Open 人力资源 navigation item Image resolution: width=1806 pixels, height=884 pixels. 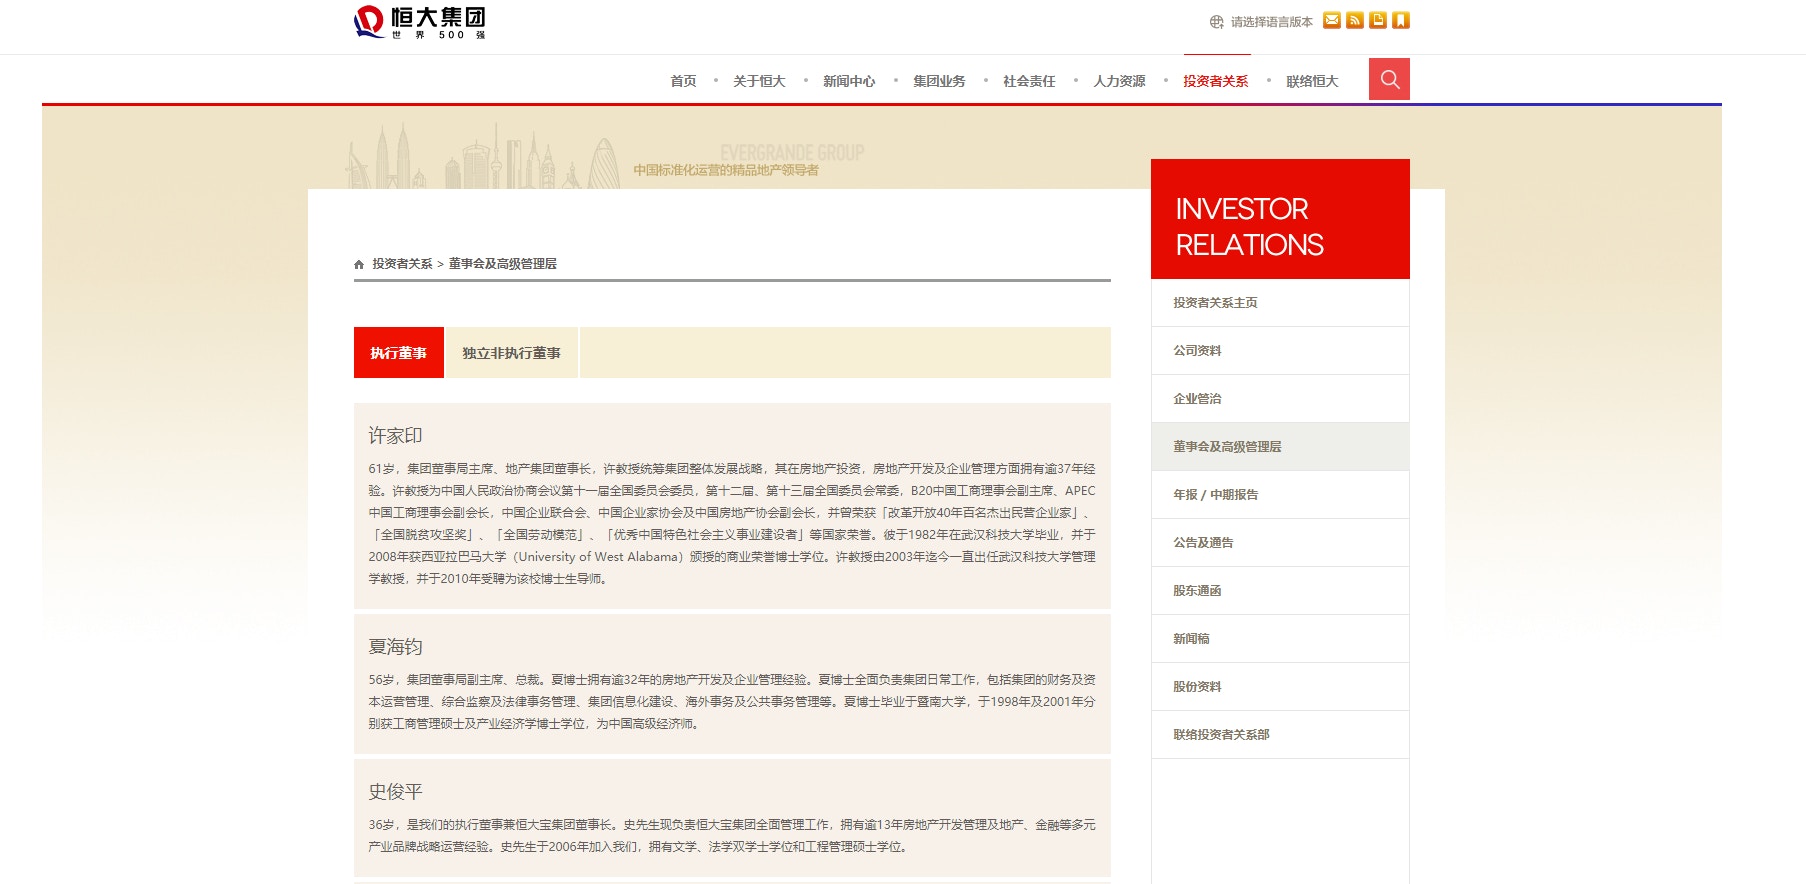coord(1119,81)
